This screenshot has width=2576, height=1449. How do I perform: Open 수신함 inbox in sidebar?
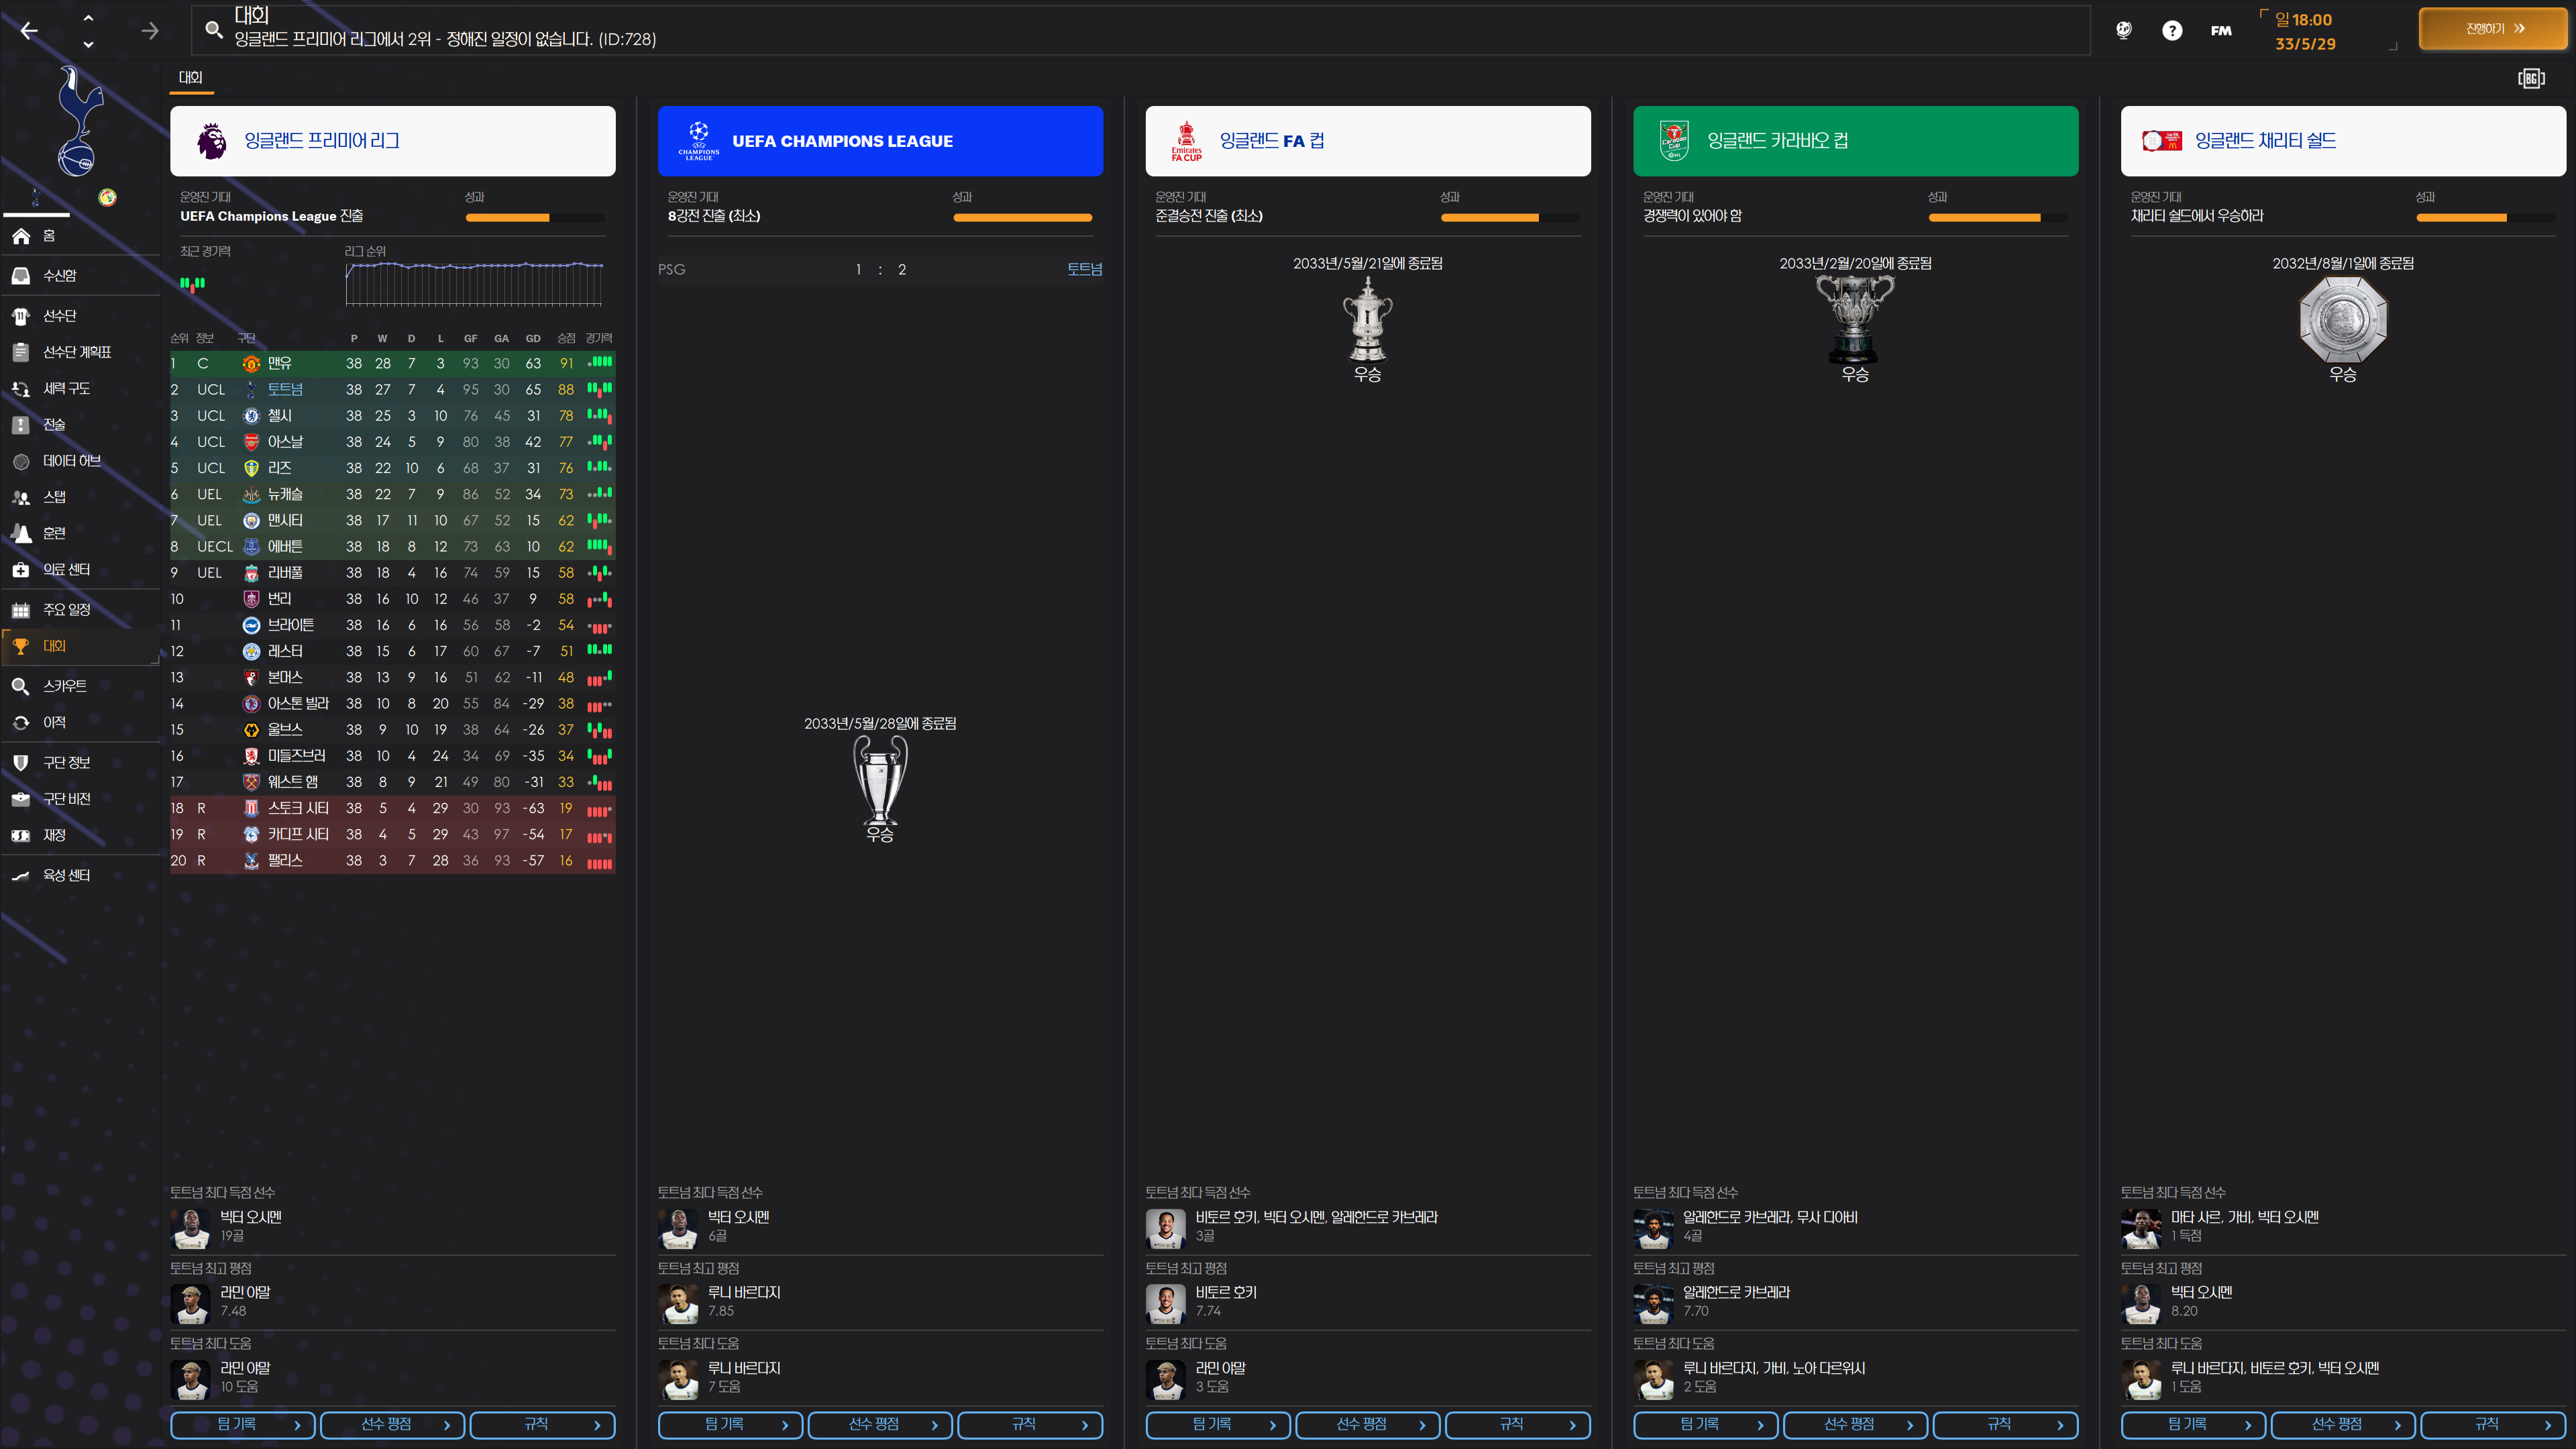(60, 275)
